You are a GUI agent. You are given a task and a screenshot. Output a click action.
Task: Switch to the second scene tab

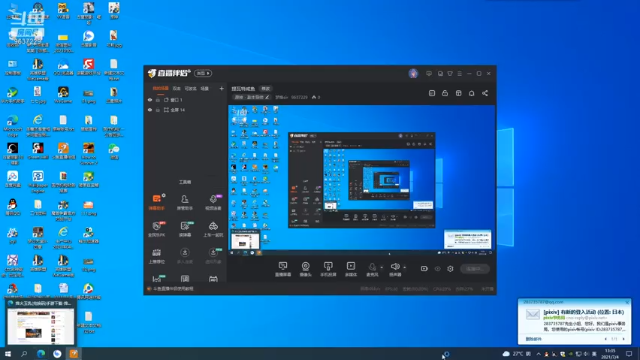click(176, 88)
